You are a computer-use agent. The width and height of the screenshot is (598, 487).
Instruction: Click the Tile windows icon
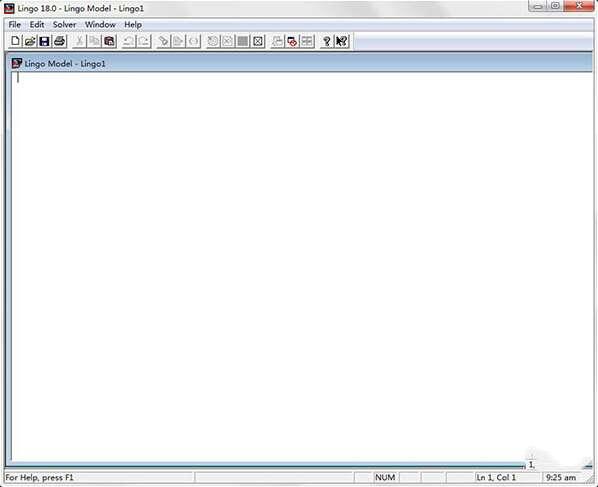307,41
